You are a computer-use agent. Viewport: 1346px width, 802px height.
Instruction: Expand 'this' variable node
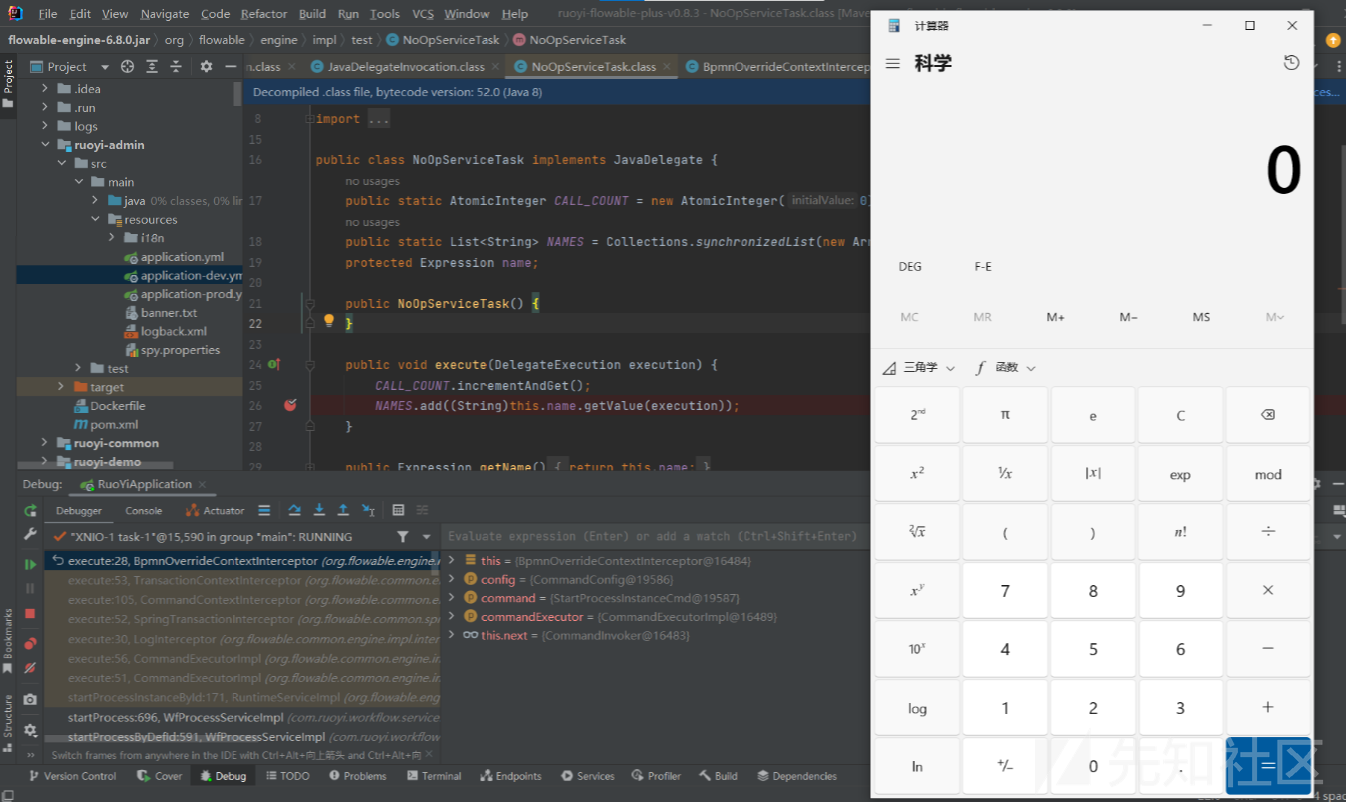click(x=452, y=561)
